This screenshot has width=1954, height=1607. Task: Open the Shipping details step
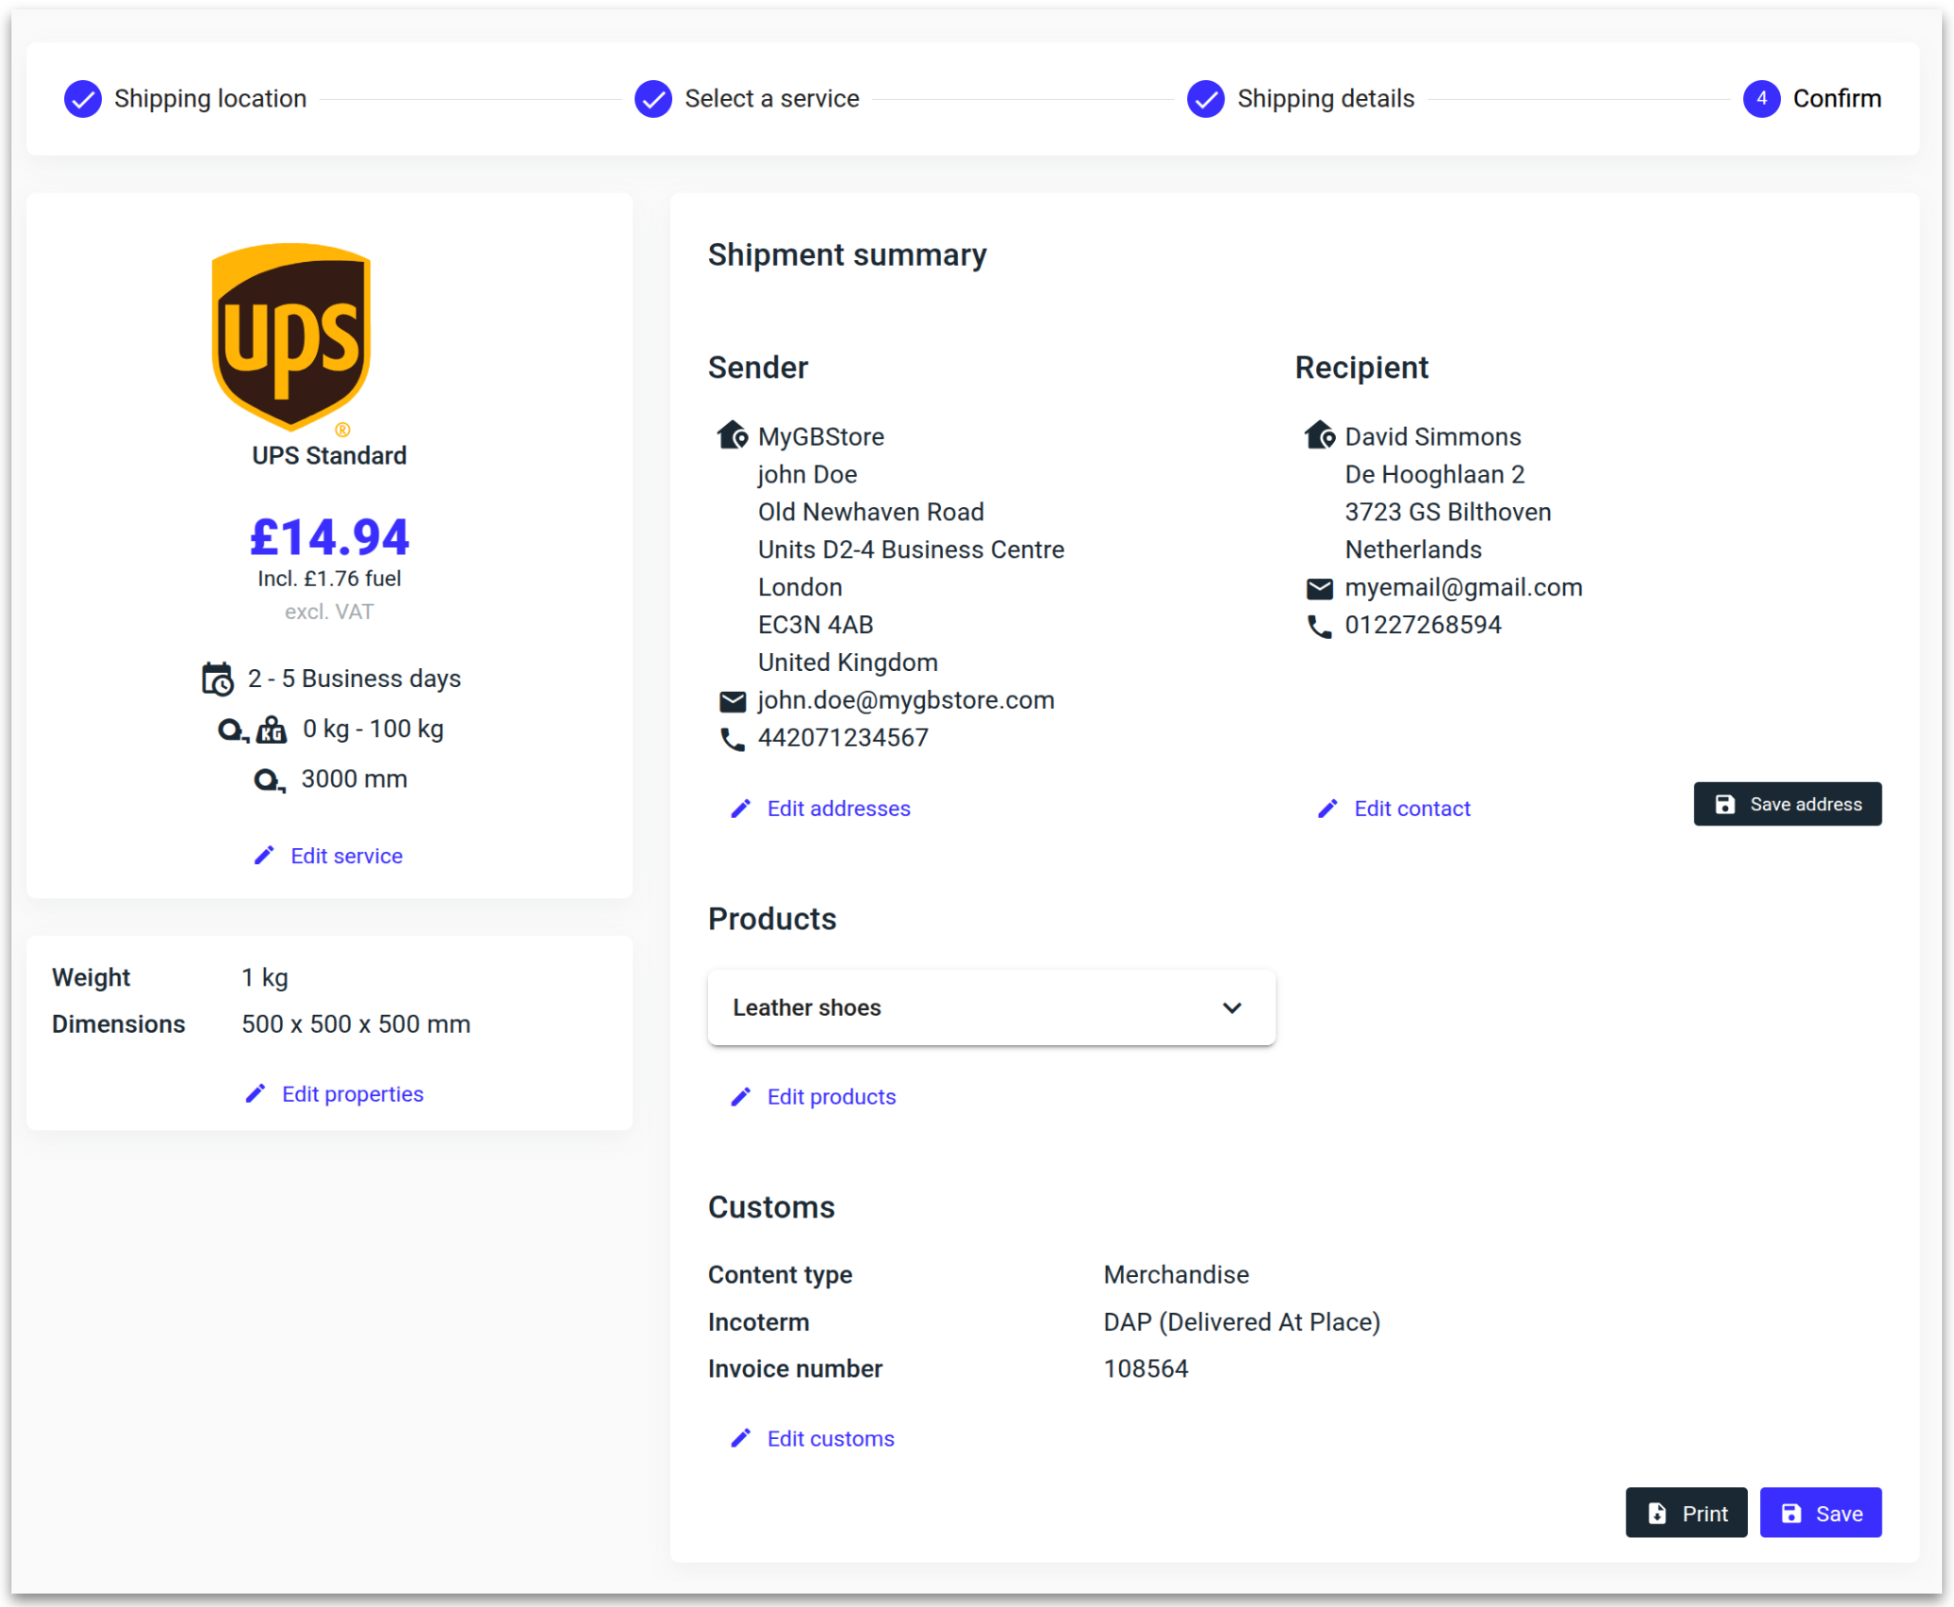click(1300, 98)
